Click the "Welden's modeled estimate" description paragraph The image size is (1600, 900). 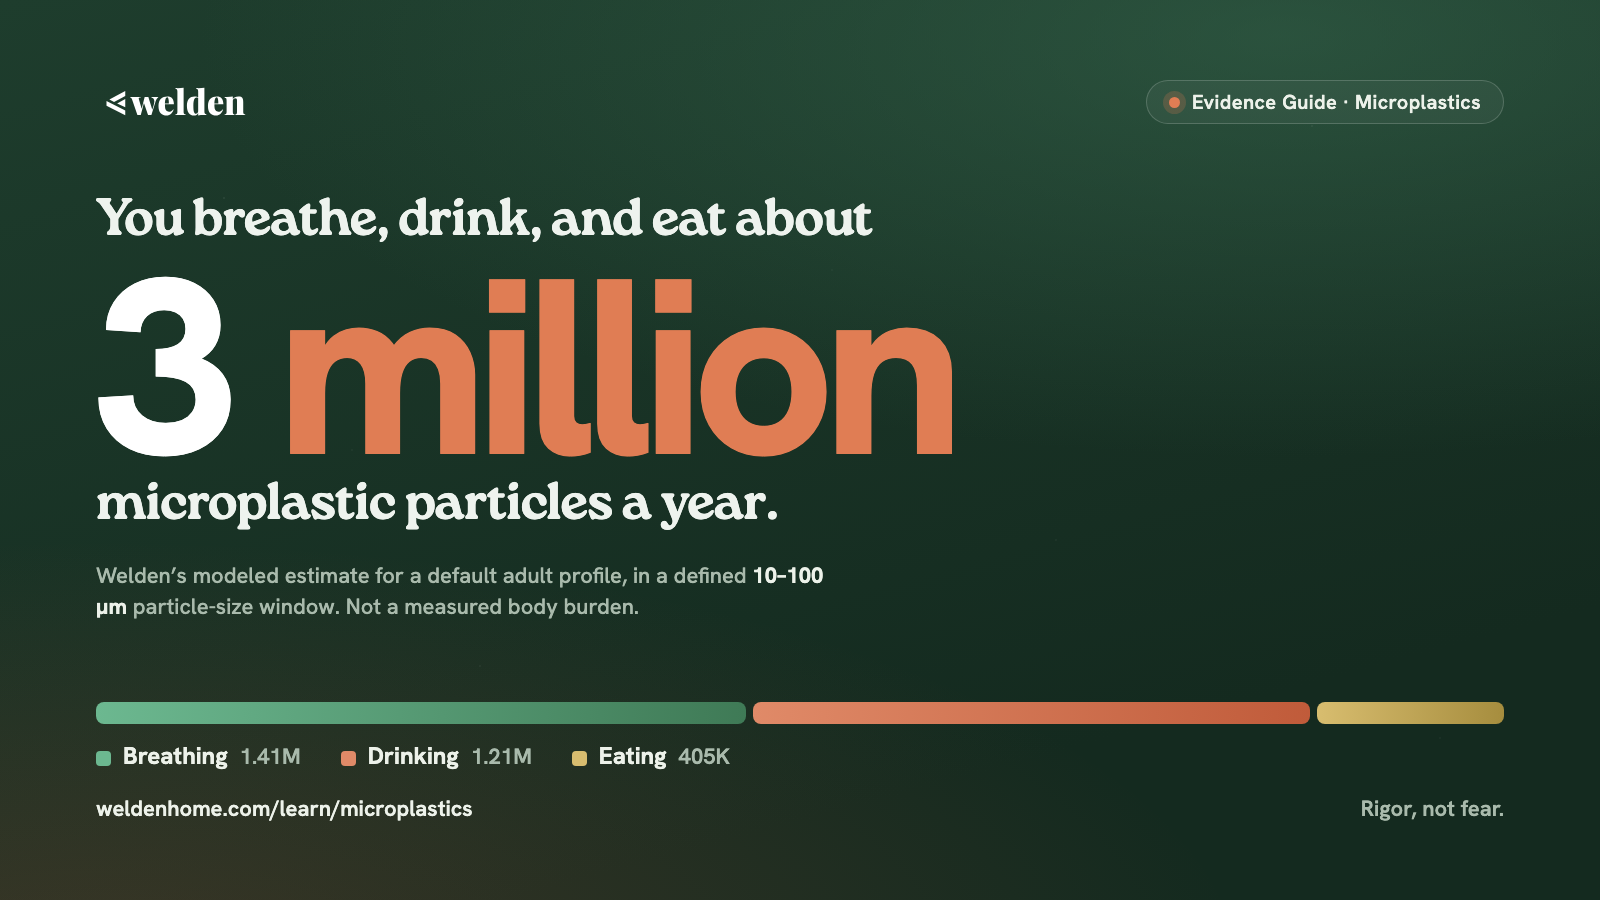[x=460, y=591]
